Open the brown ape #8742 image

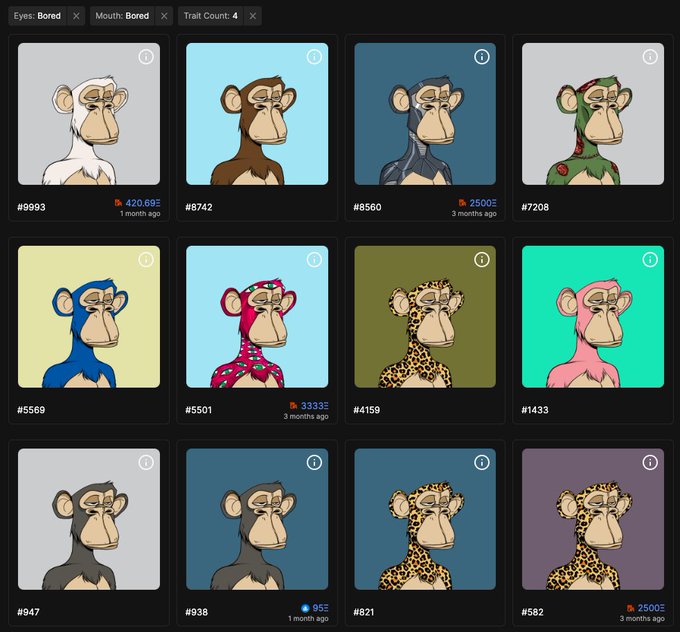(257, 114)
